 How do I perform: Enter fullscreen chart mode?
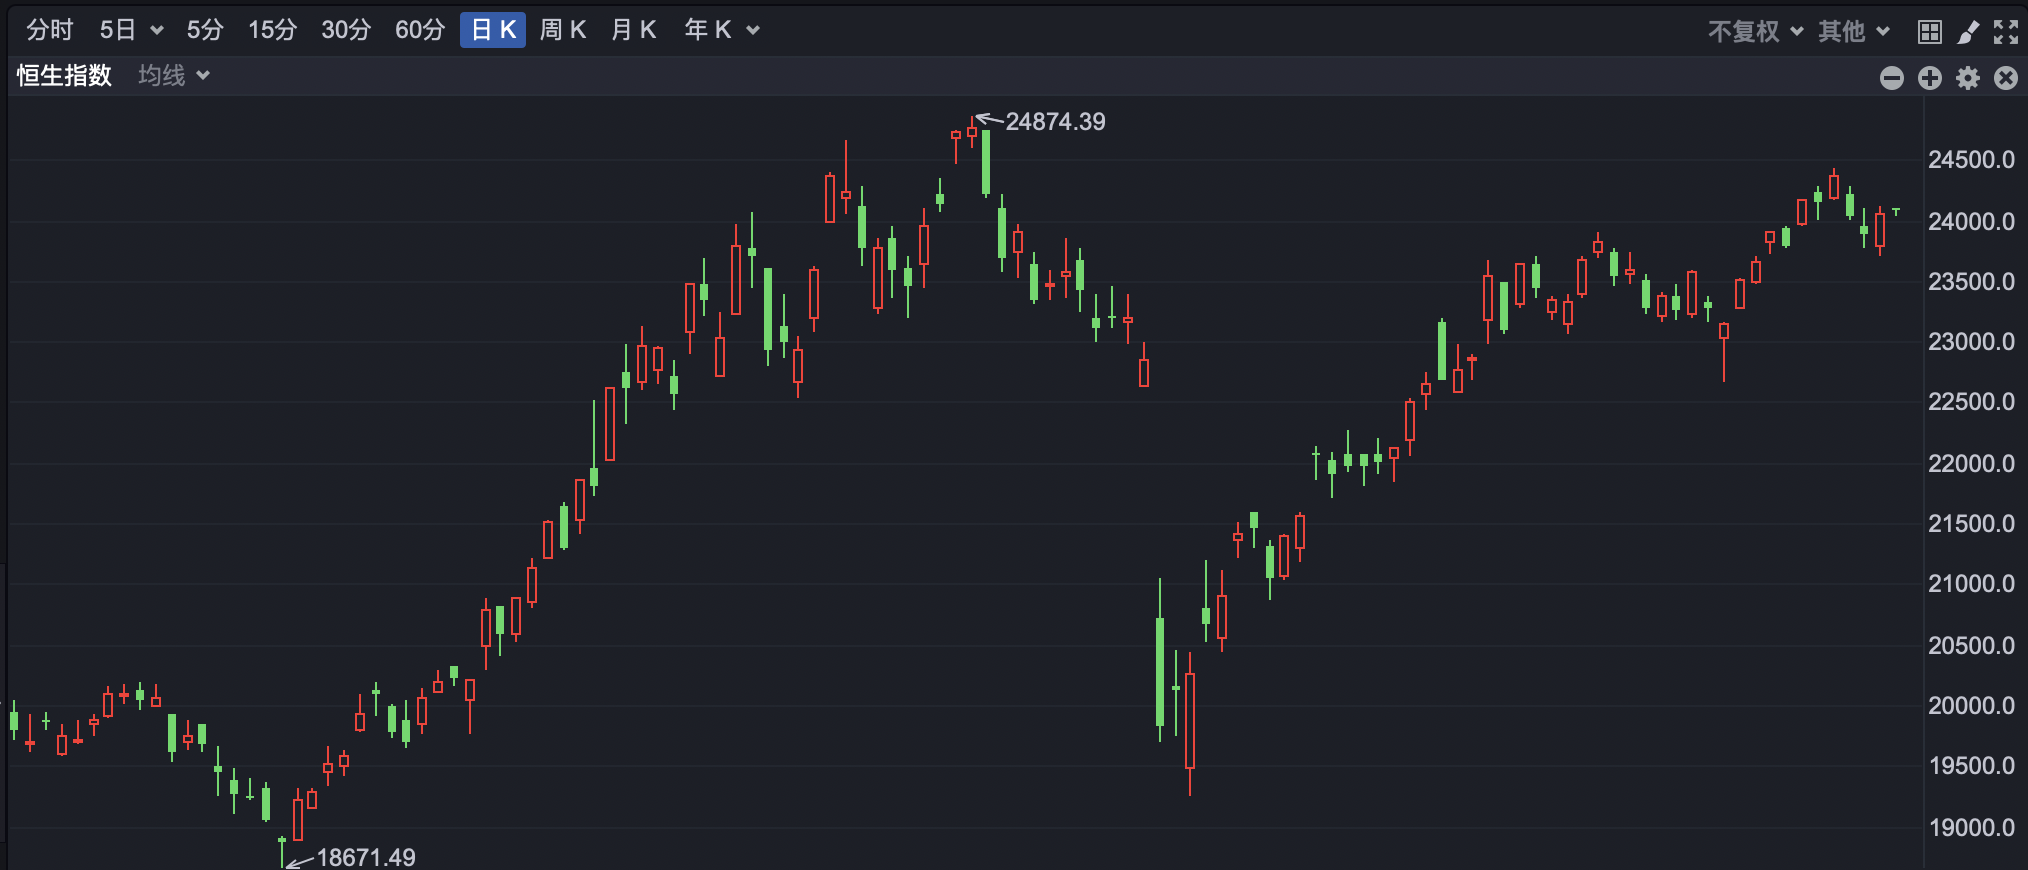coord(2005,32)
